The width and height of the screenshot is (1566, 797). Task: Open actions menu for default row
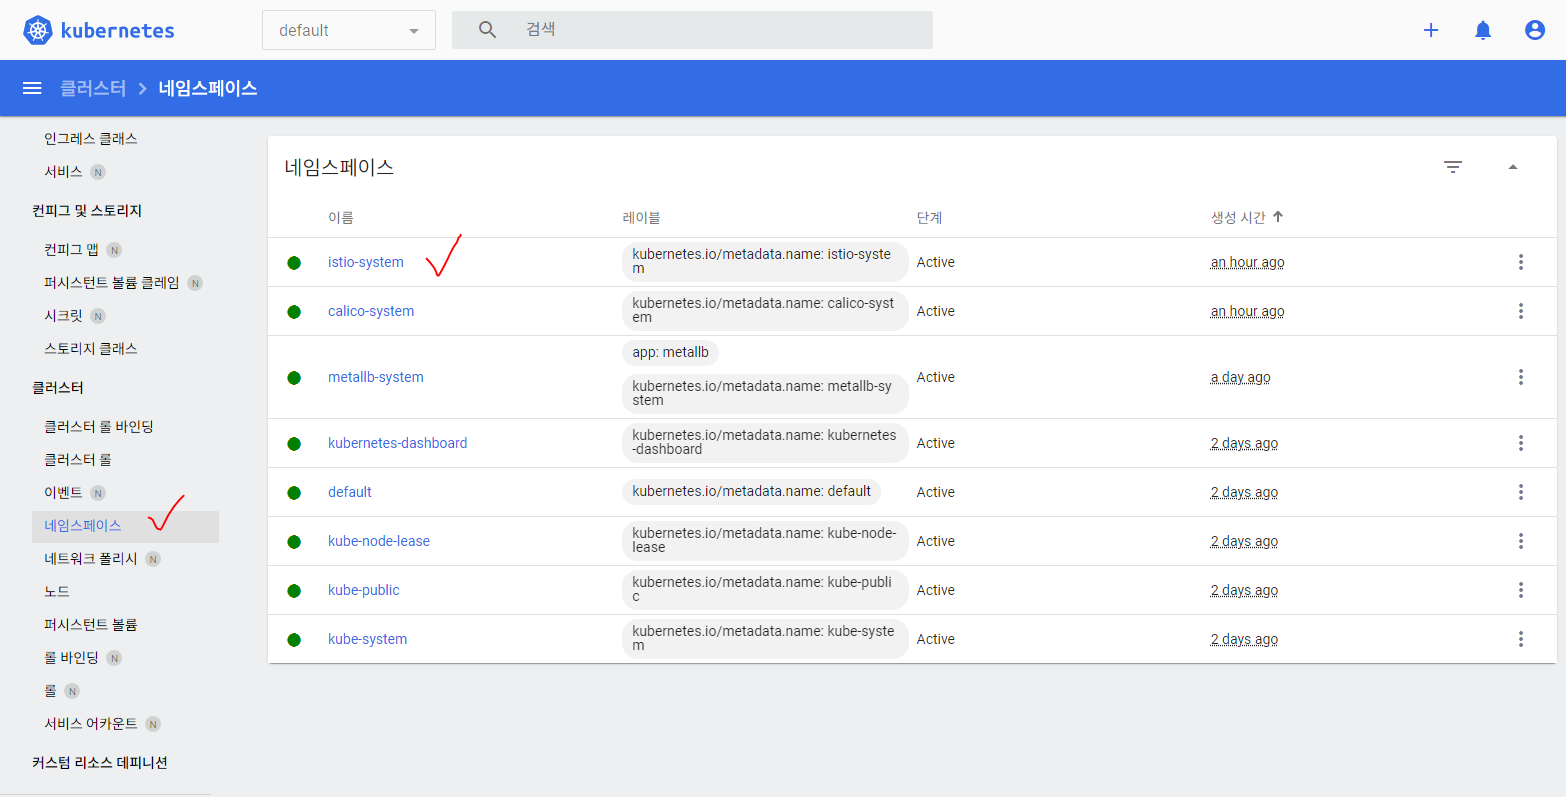1521,492
